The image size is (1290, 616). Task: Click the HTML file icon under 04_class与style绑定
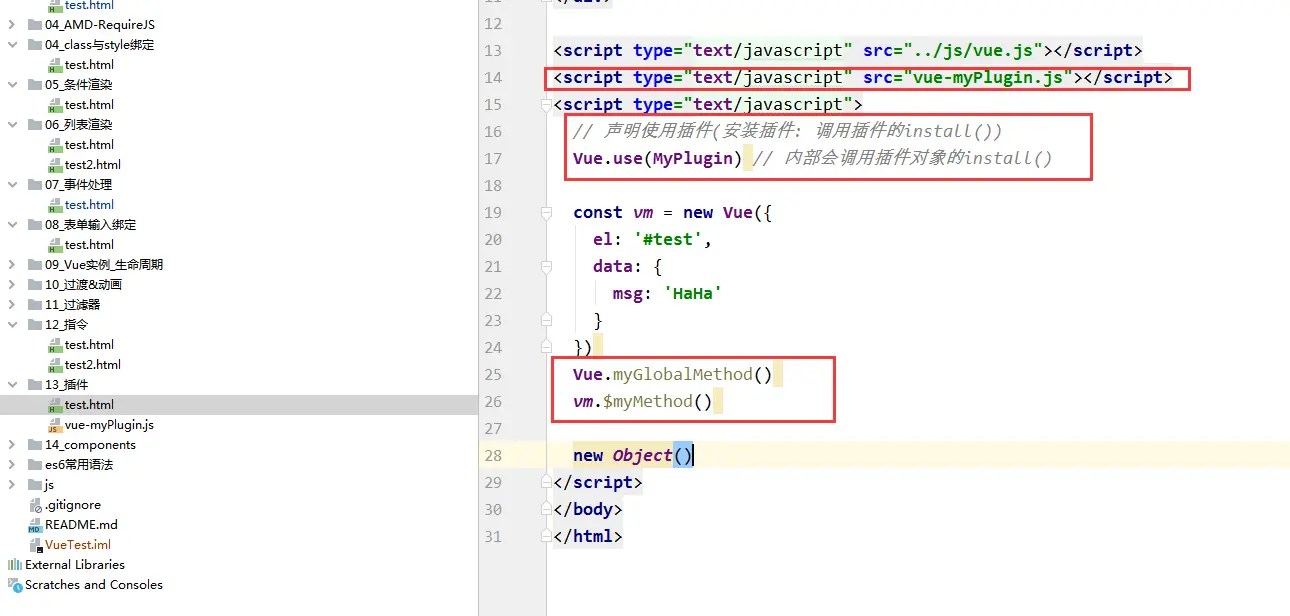tap(55, 65)
